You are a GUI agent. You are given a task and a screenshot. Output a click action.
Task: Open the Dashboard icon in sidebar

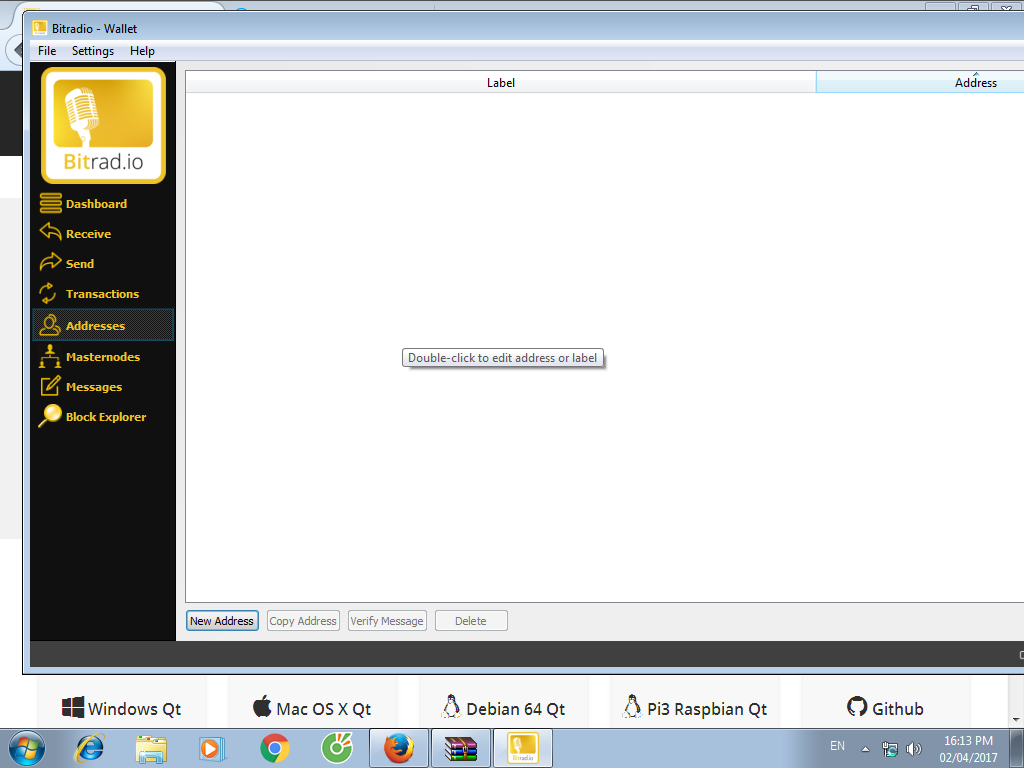pyautogui.click(x=50, y=203)
